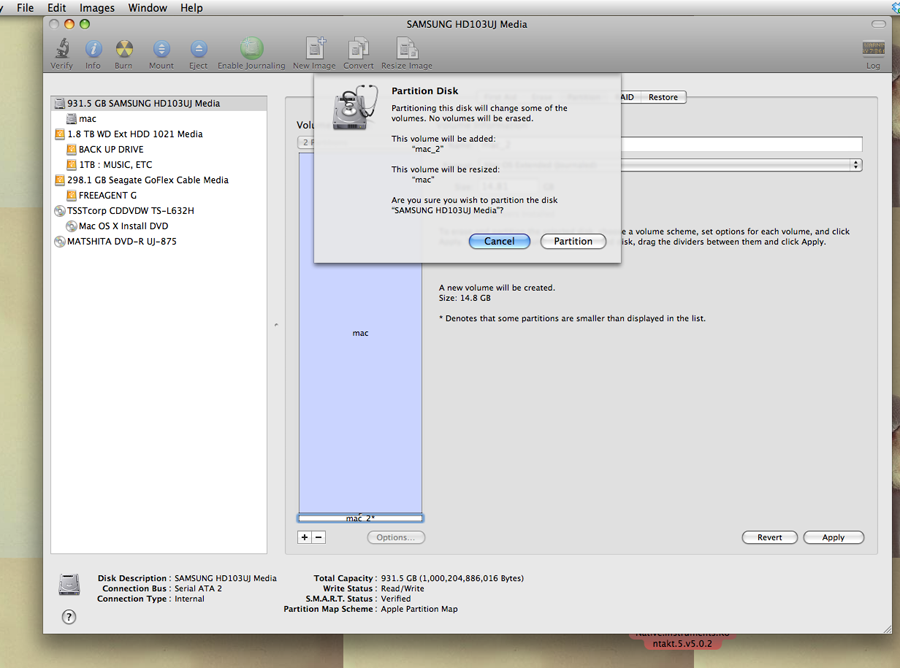Click the Size: 14.8 GB text

click(464, 298)
